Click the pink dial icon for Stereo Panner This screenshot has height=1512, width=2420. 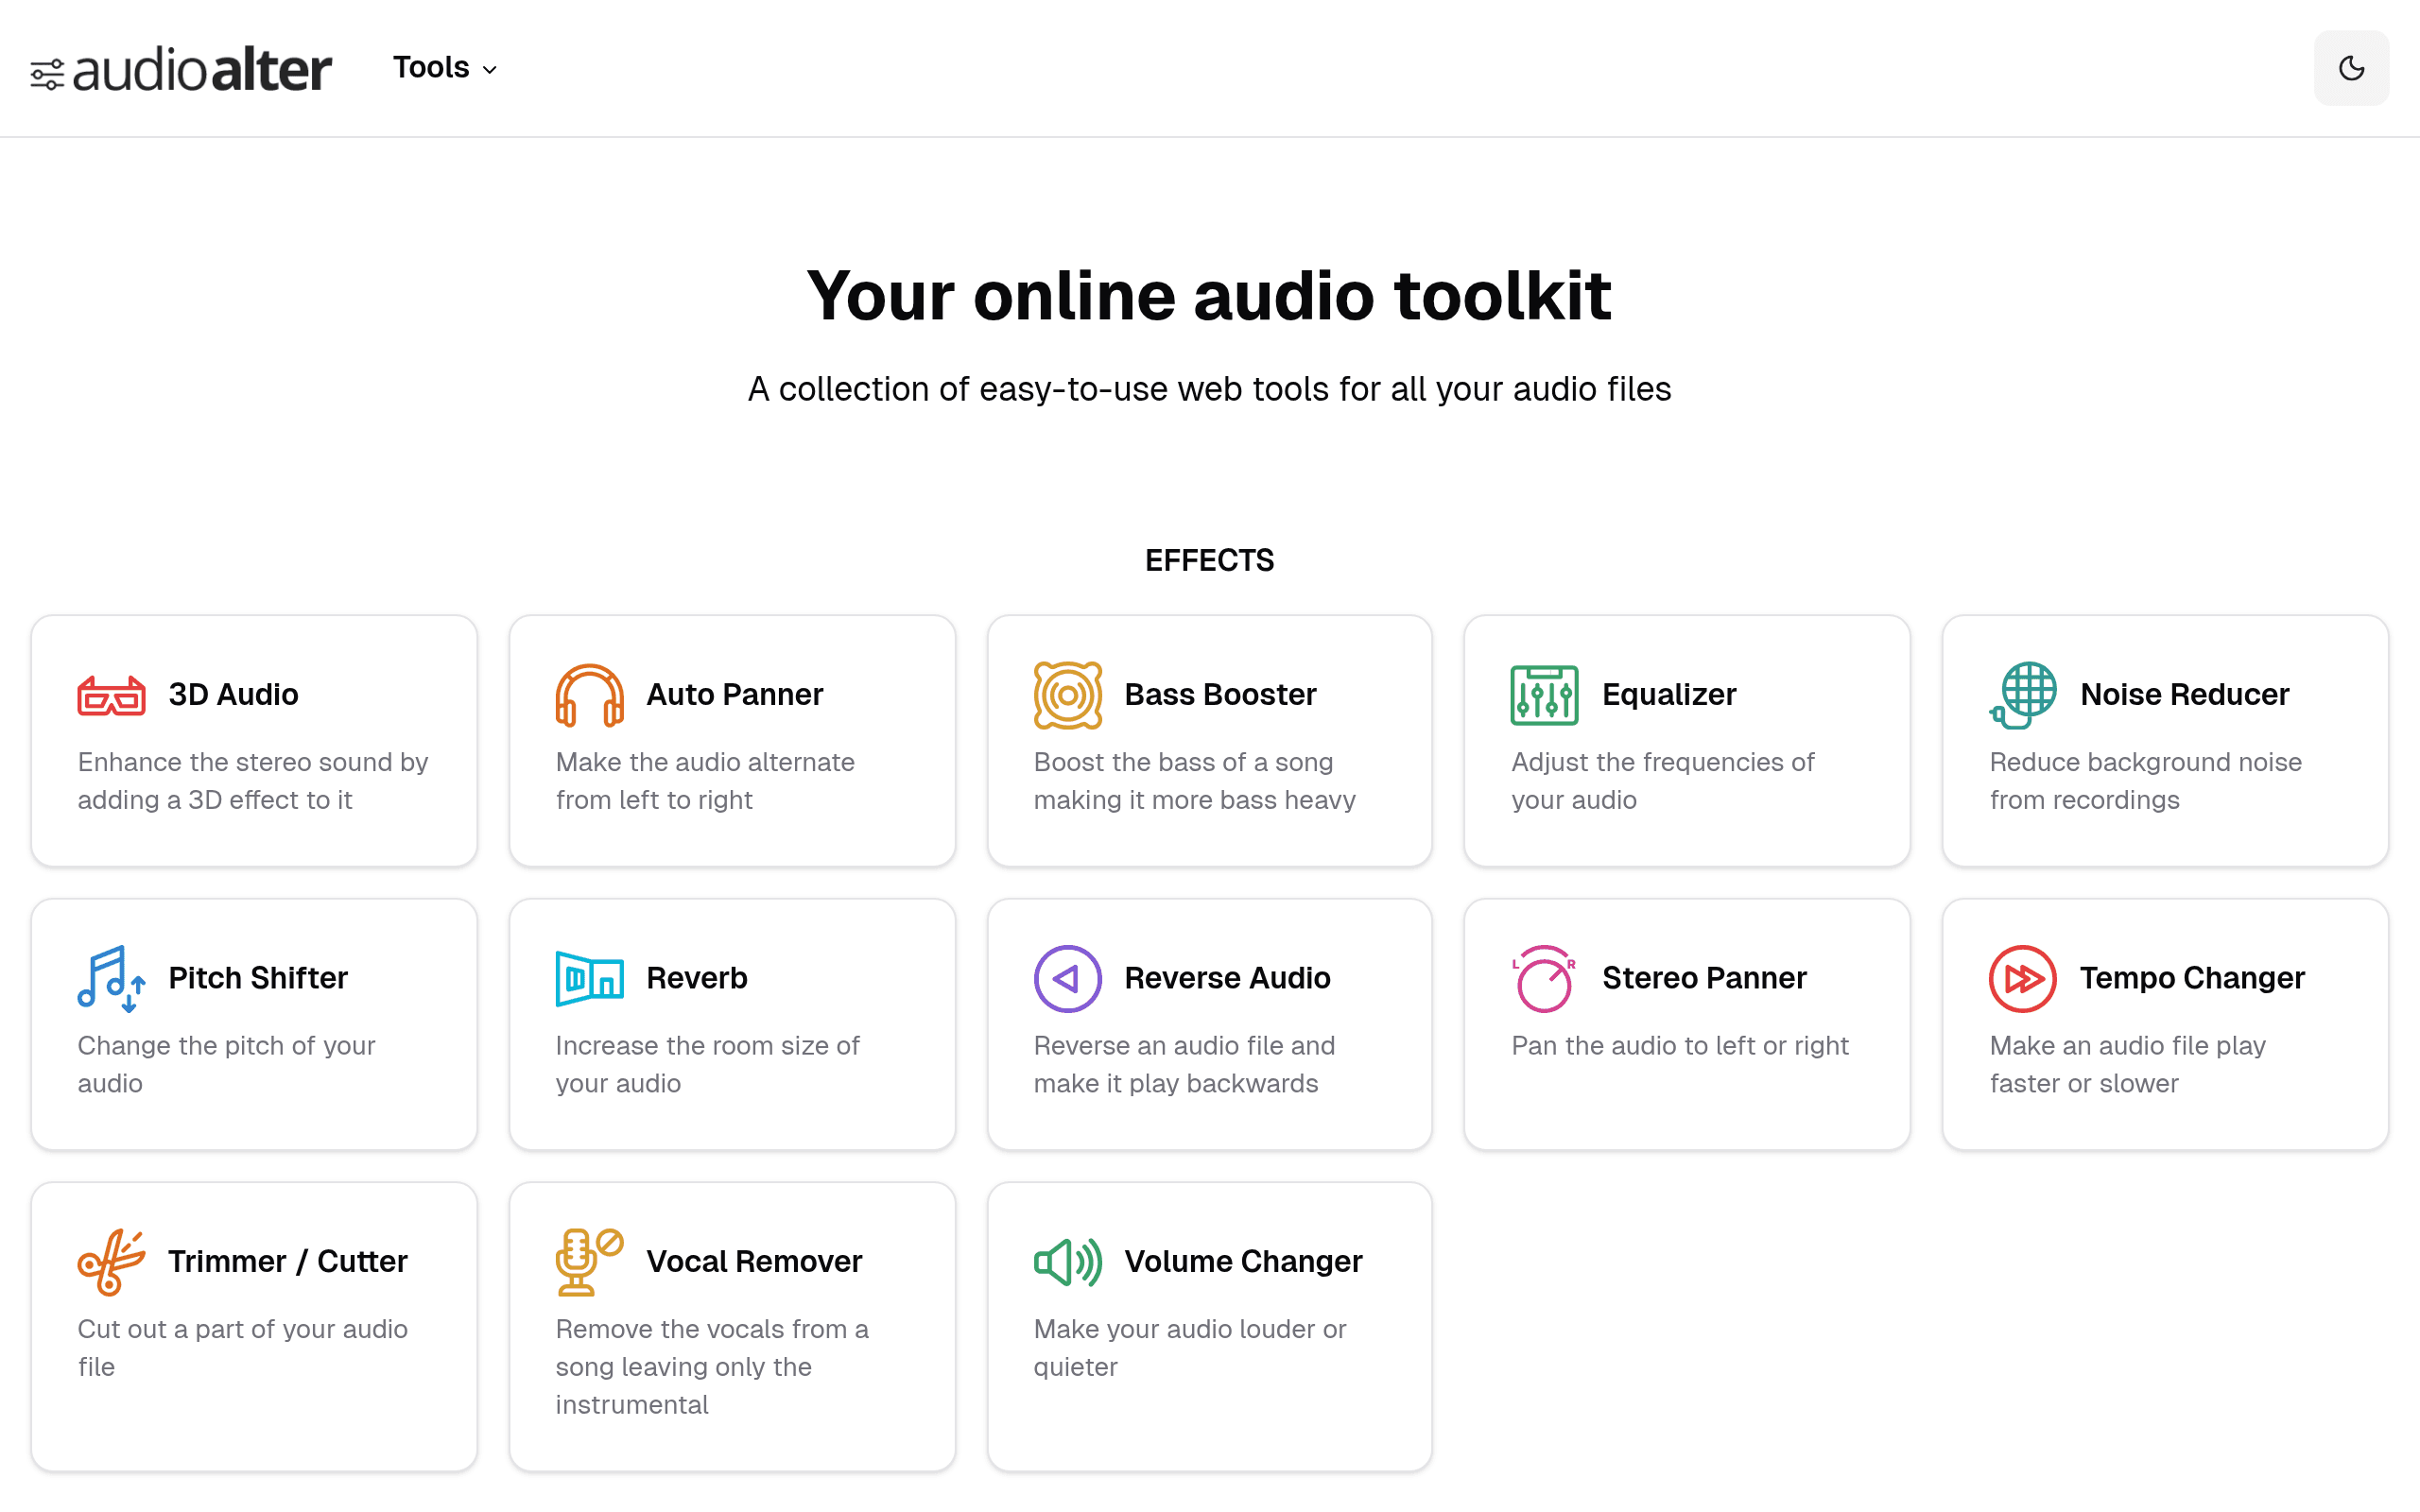coord(1544,979)
